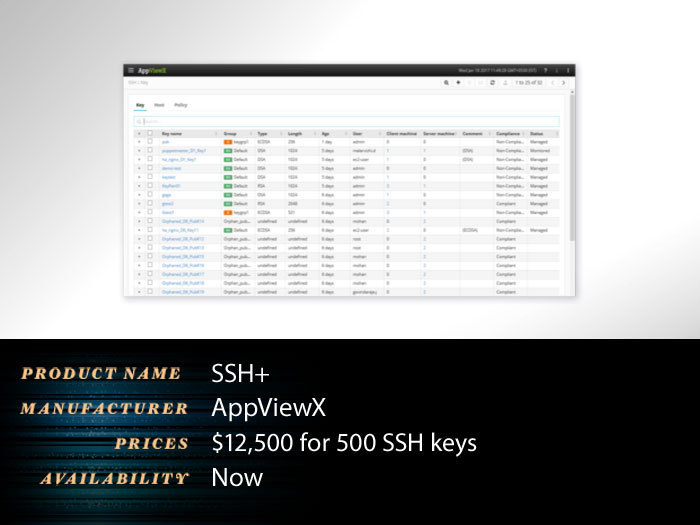Click orange group badge in ttest1 row
Image resolution: width=700 pixels, height=525 pixels.
click(x=228, y=212)
